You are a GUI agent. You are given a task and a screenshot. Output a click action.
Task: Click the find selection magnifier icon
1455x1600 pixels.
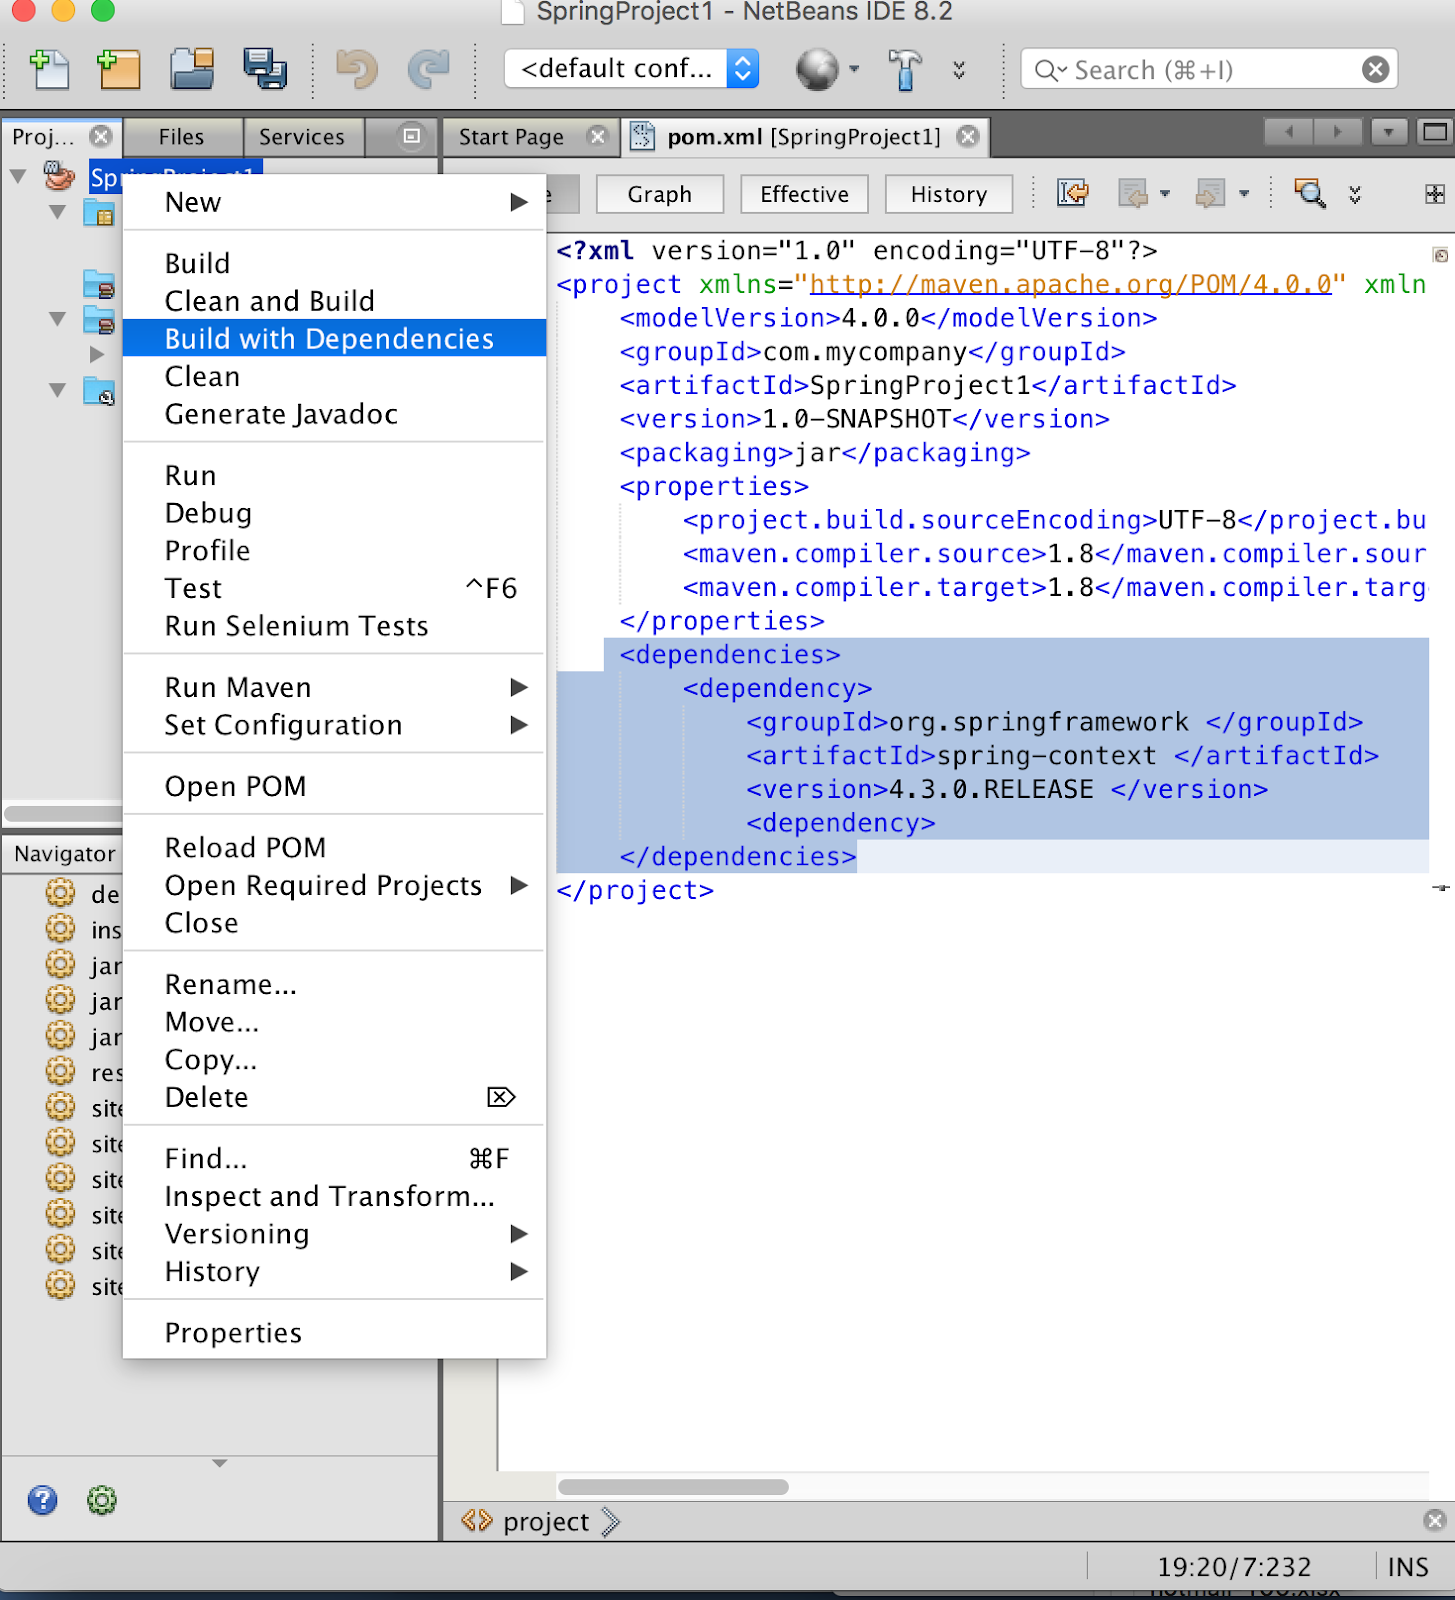pyautogui.click(x=1309, y=193)
